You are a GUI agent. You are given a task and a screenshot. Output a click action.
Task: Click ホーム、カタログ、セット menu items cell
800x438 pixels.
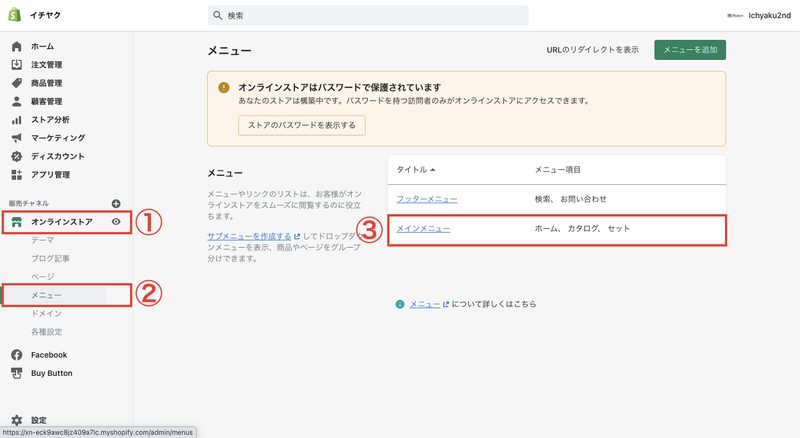pyautogui.click(x=582, y=229)
